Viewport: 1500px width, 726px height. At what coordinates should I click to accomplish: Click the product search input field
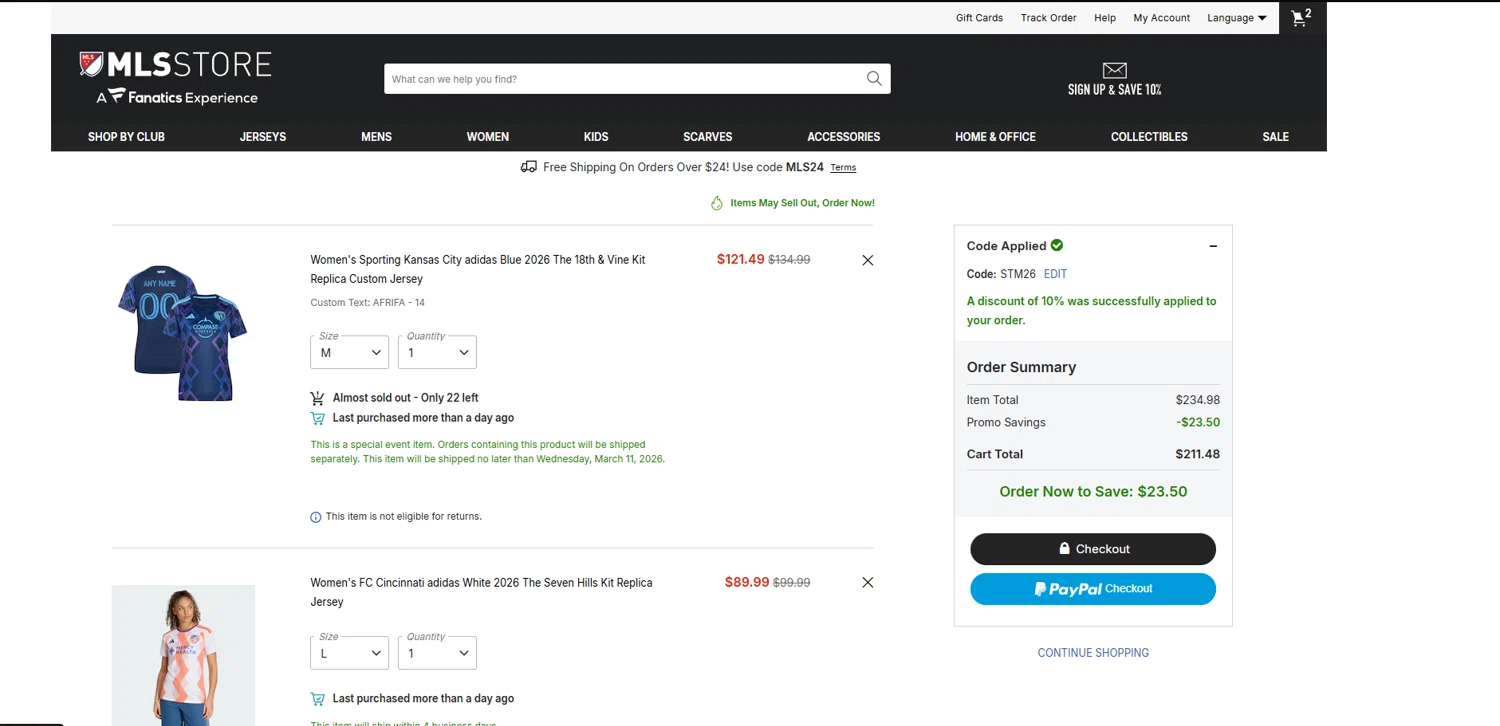(x=625, y=79)
